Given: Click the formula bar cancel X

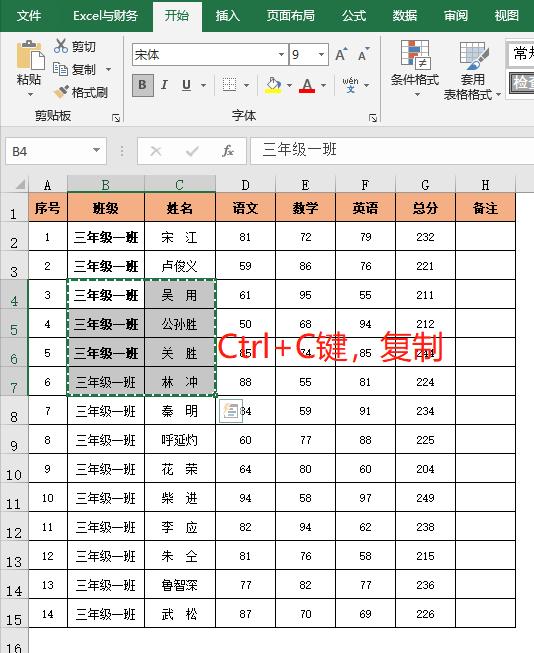Looking at the screenshot, I should point(156,151).
